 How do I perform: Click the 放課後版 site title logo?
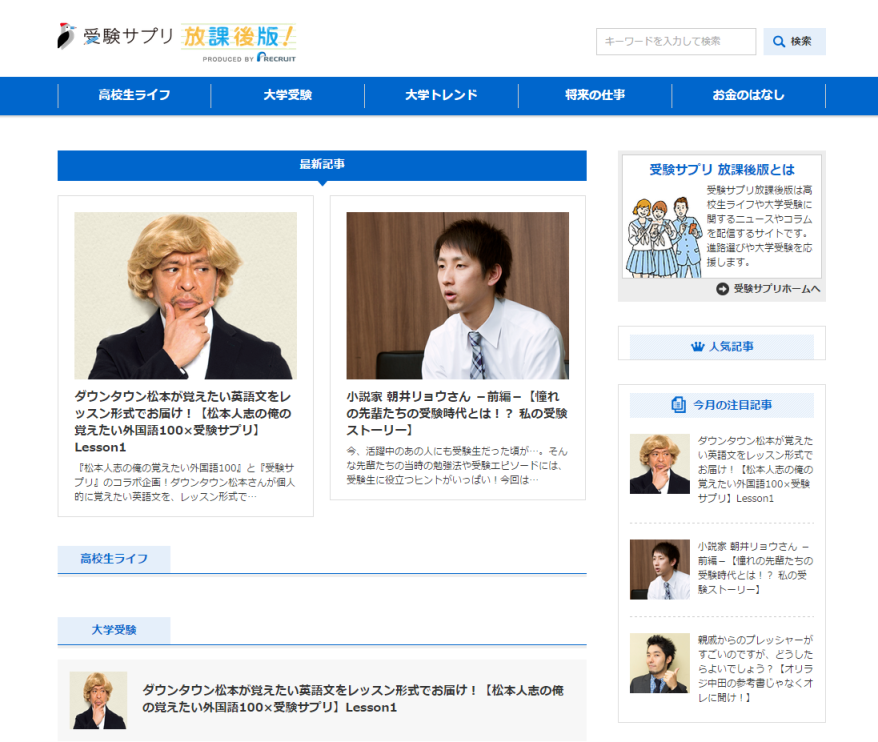(238, 39)
